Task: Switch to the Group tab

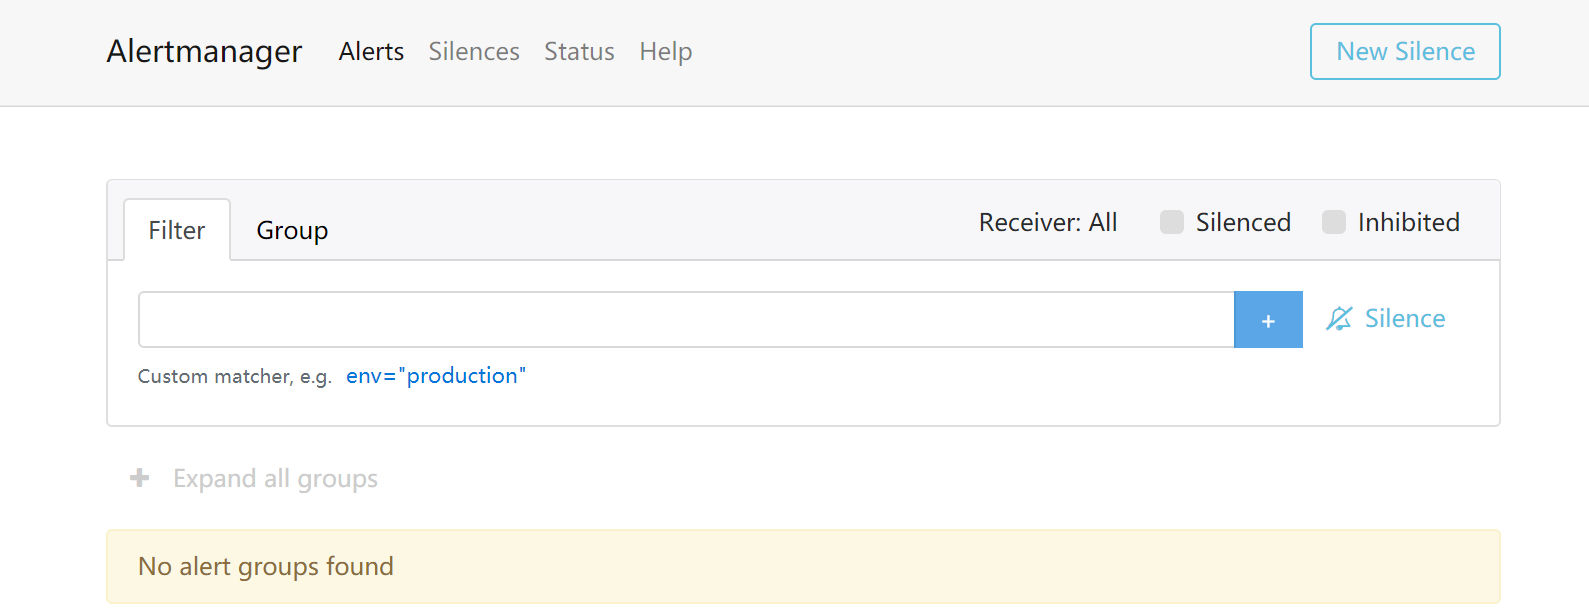Action: click(x=292, y=230)
